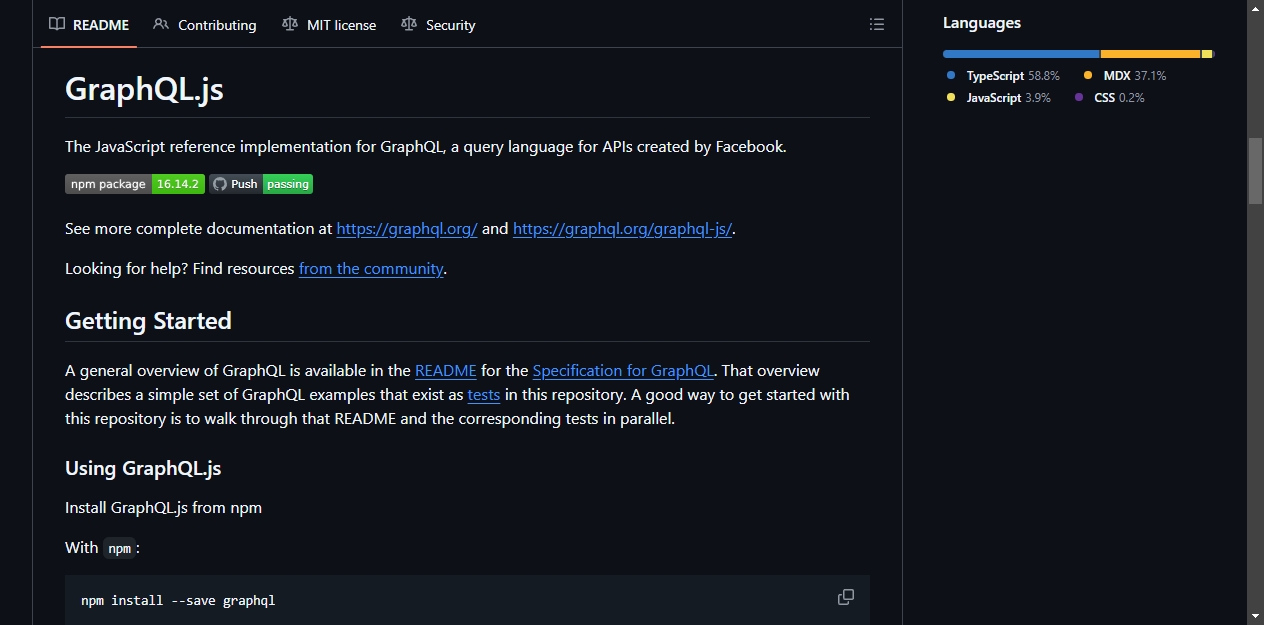Open the MIT license tab
The image size is (1264, 625).
(x=329, y=25)
